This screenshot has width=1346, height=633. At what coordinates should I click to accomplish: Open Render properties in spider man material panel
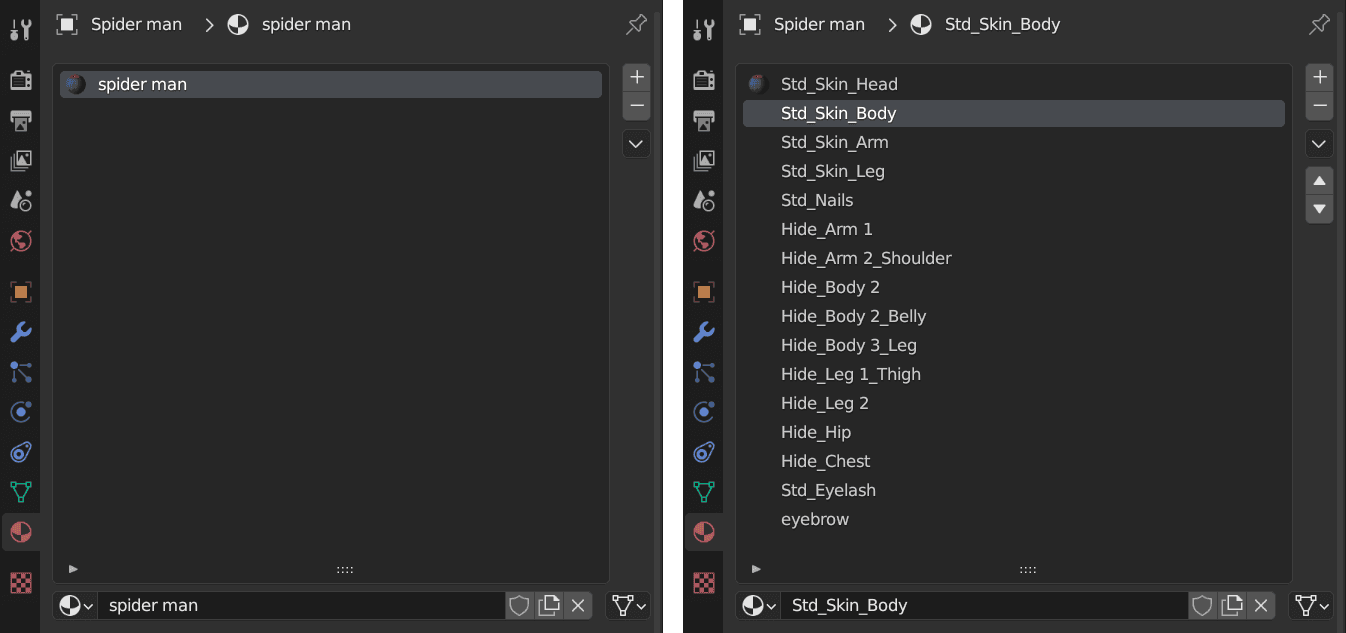(x=20, y=80)
